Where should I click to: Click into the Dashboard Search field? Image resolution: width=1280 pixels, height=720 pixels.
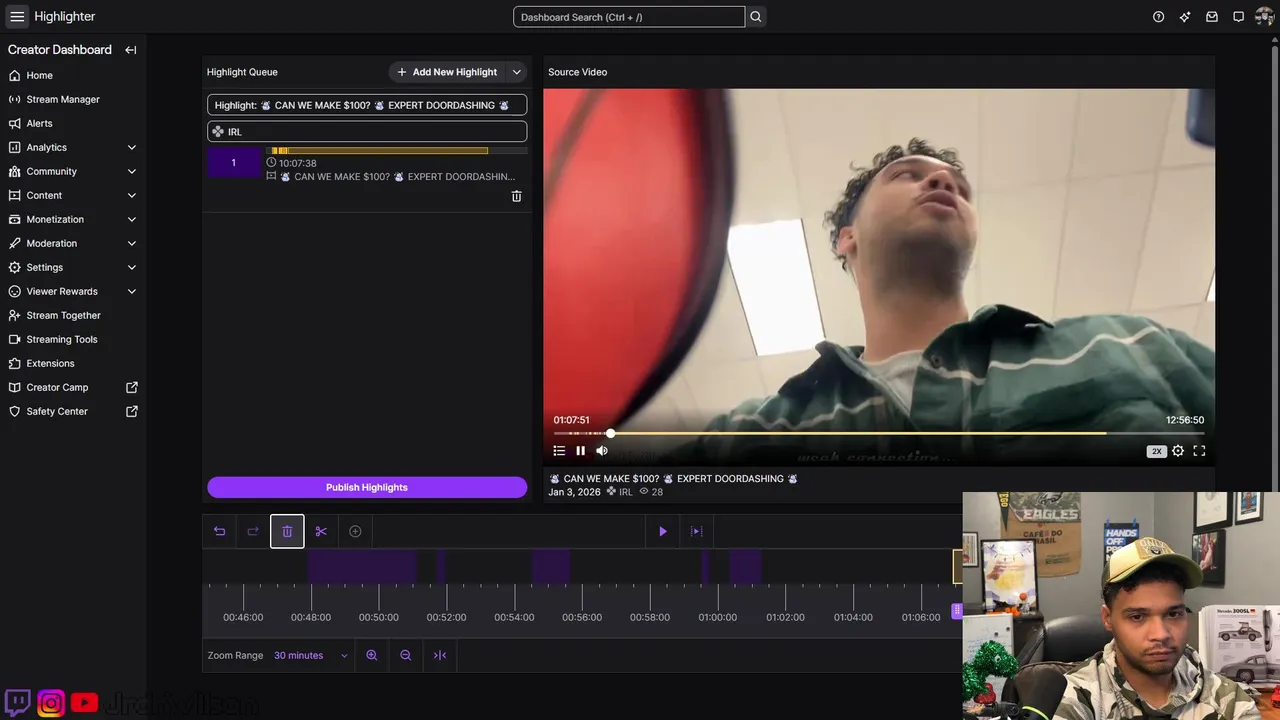click(629, 17)
